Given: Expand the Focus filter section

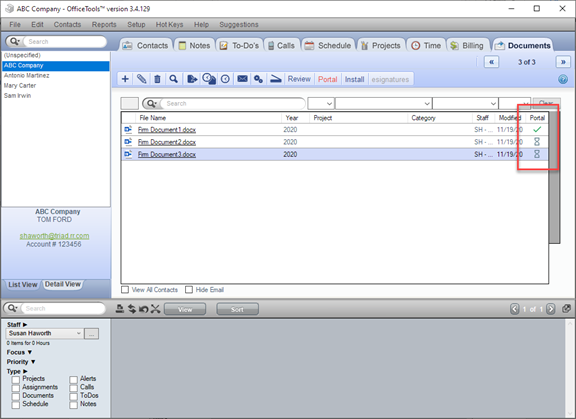Looking at the screenshot, I should tap(19, 352).
